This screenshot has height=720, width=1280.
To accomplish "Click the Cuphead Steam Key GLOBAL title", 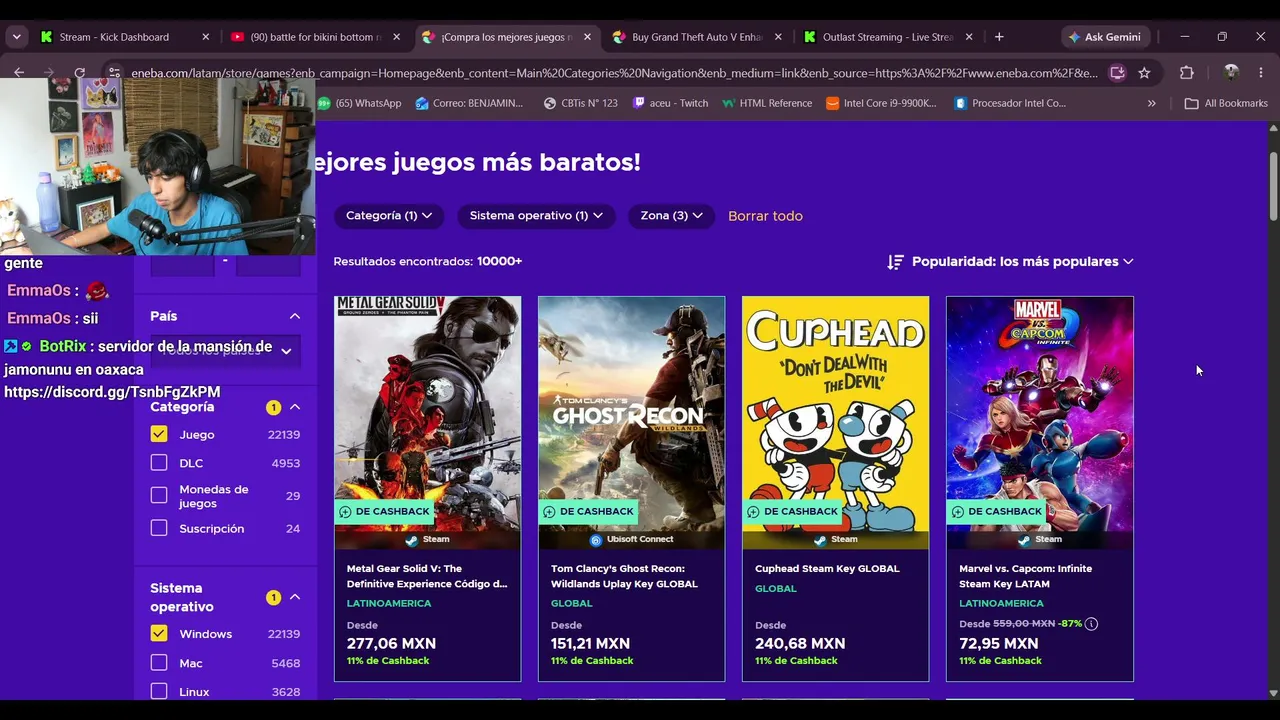I will pos(827,568).
